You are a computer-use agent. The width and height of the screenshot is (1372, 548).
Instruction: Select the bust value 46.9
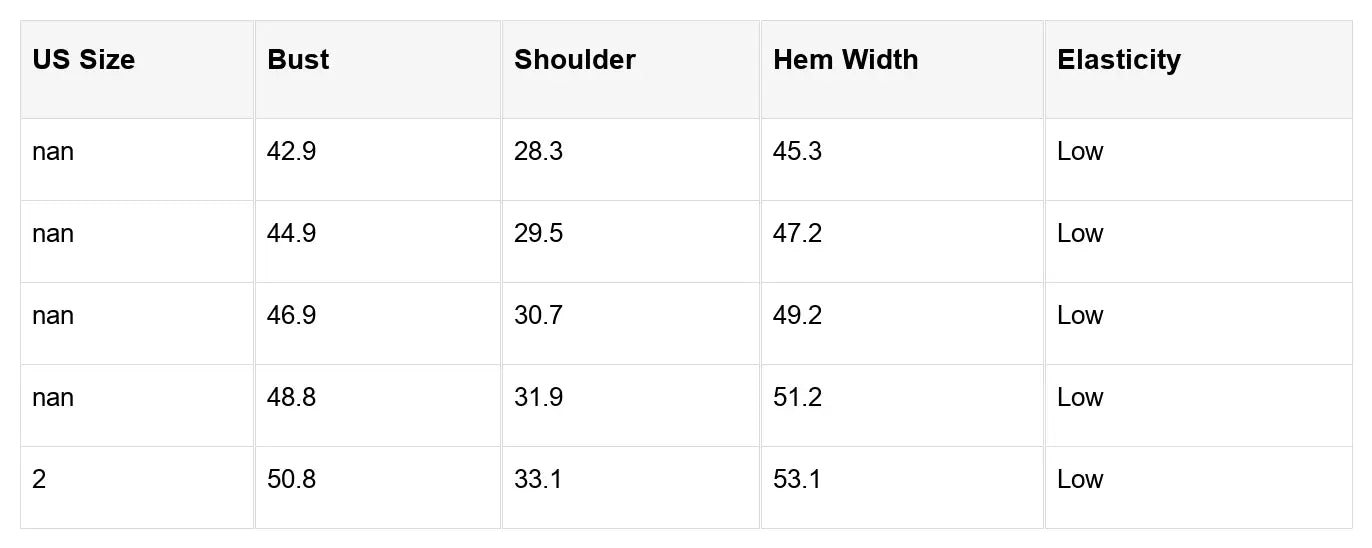click(x=292, y=316)
